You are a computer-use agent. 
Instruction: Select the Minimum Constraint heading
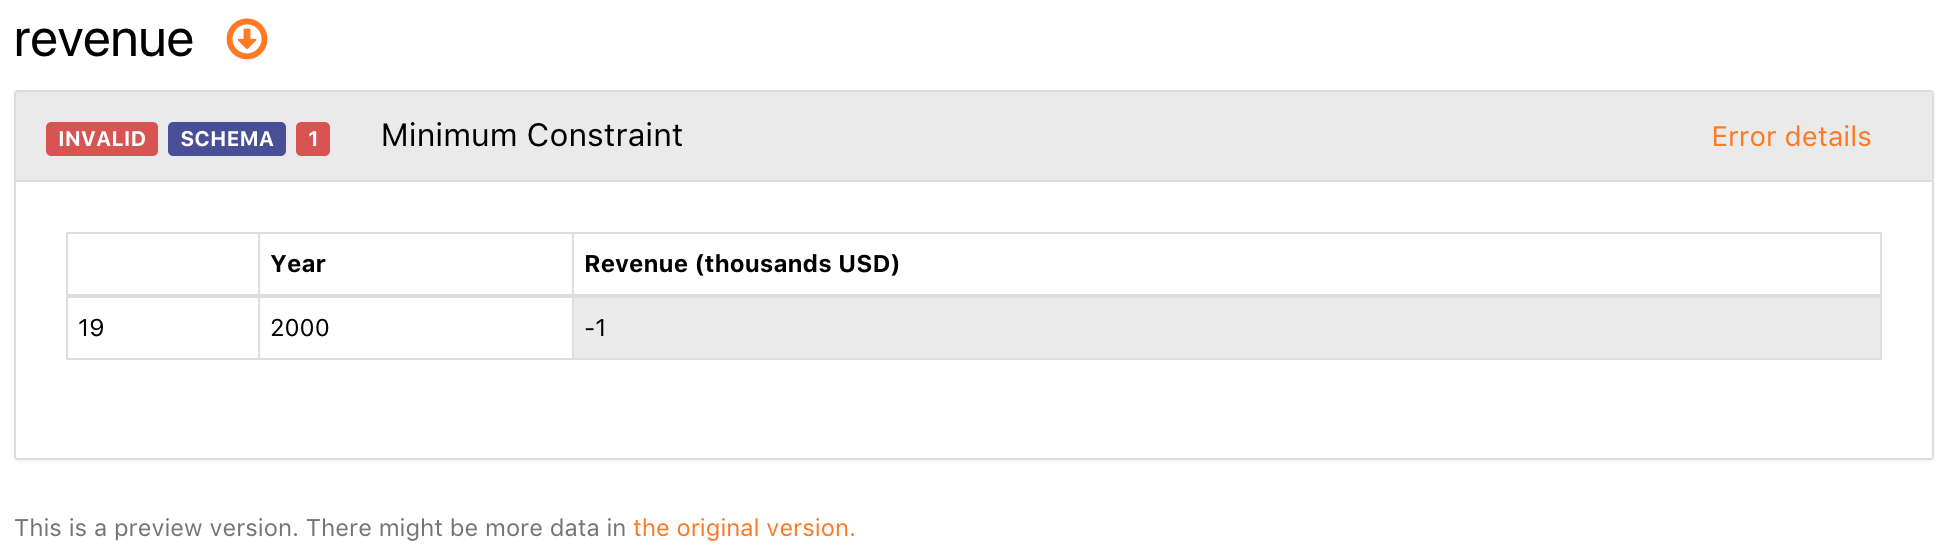(x=532, y=136)
